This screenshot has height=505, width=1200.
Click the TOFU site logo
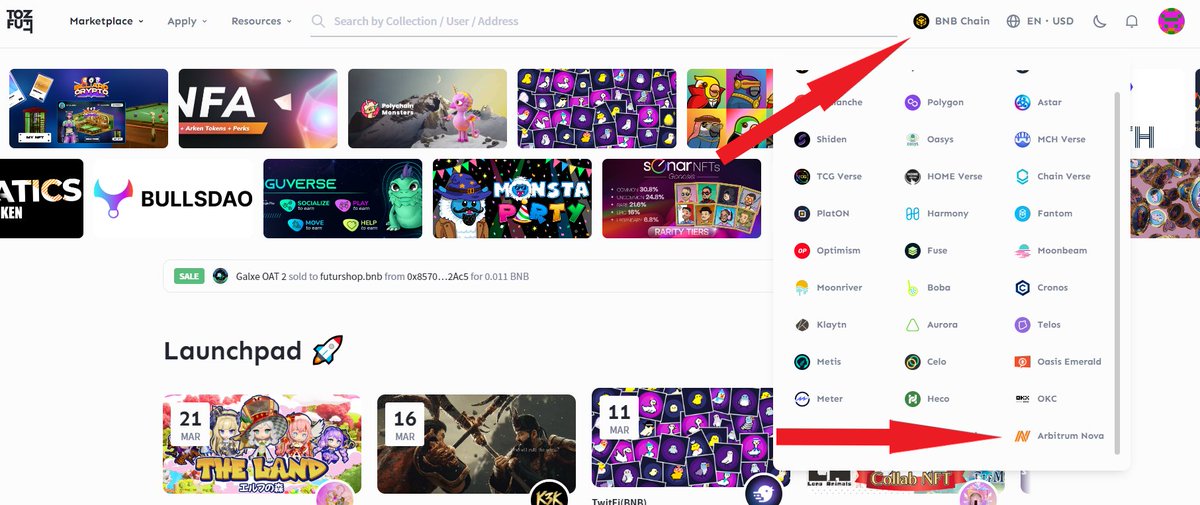[x=19, y=21]
